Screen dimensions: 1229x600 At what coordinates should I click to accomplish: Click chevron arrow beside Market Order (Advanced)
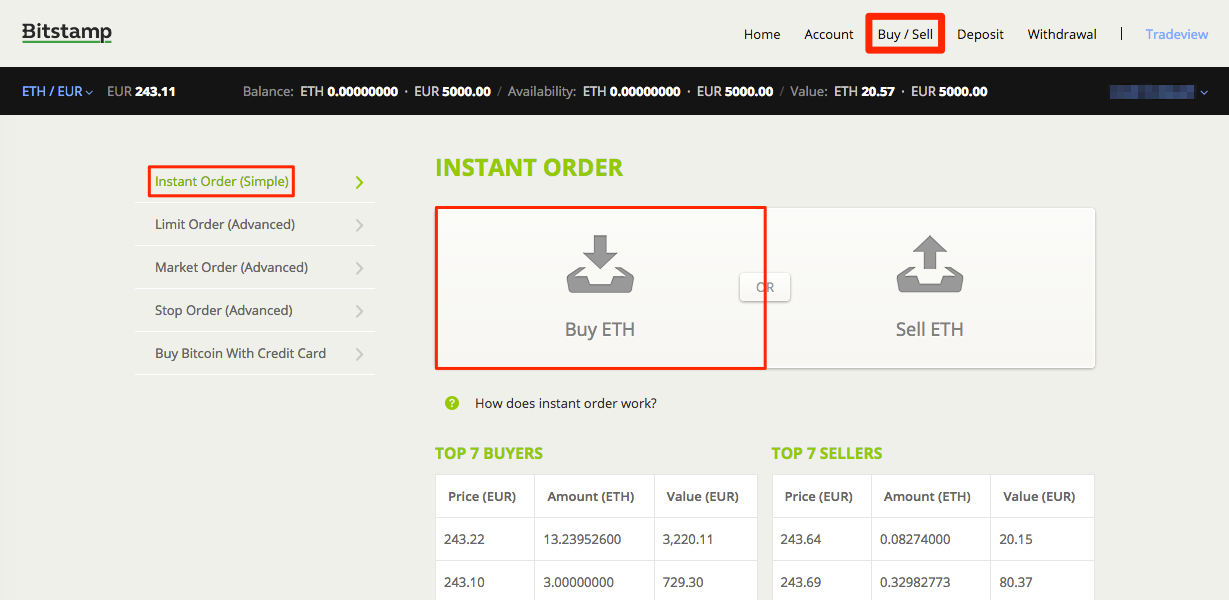pyautogui.click(x=359, y=268)
